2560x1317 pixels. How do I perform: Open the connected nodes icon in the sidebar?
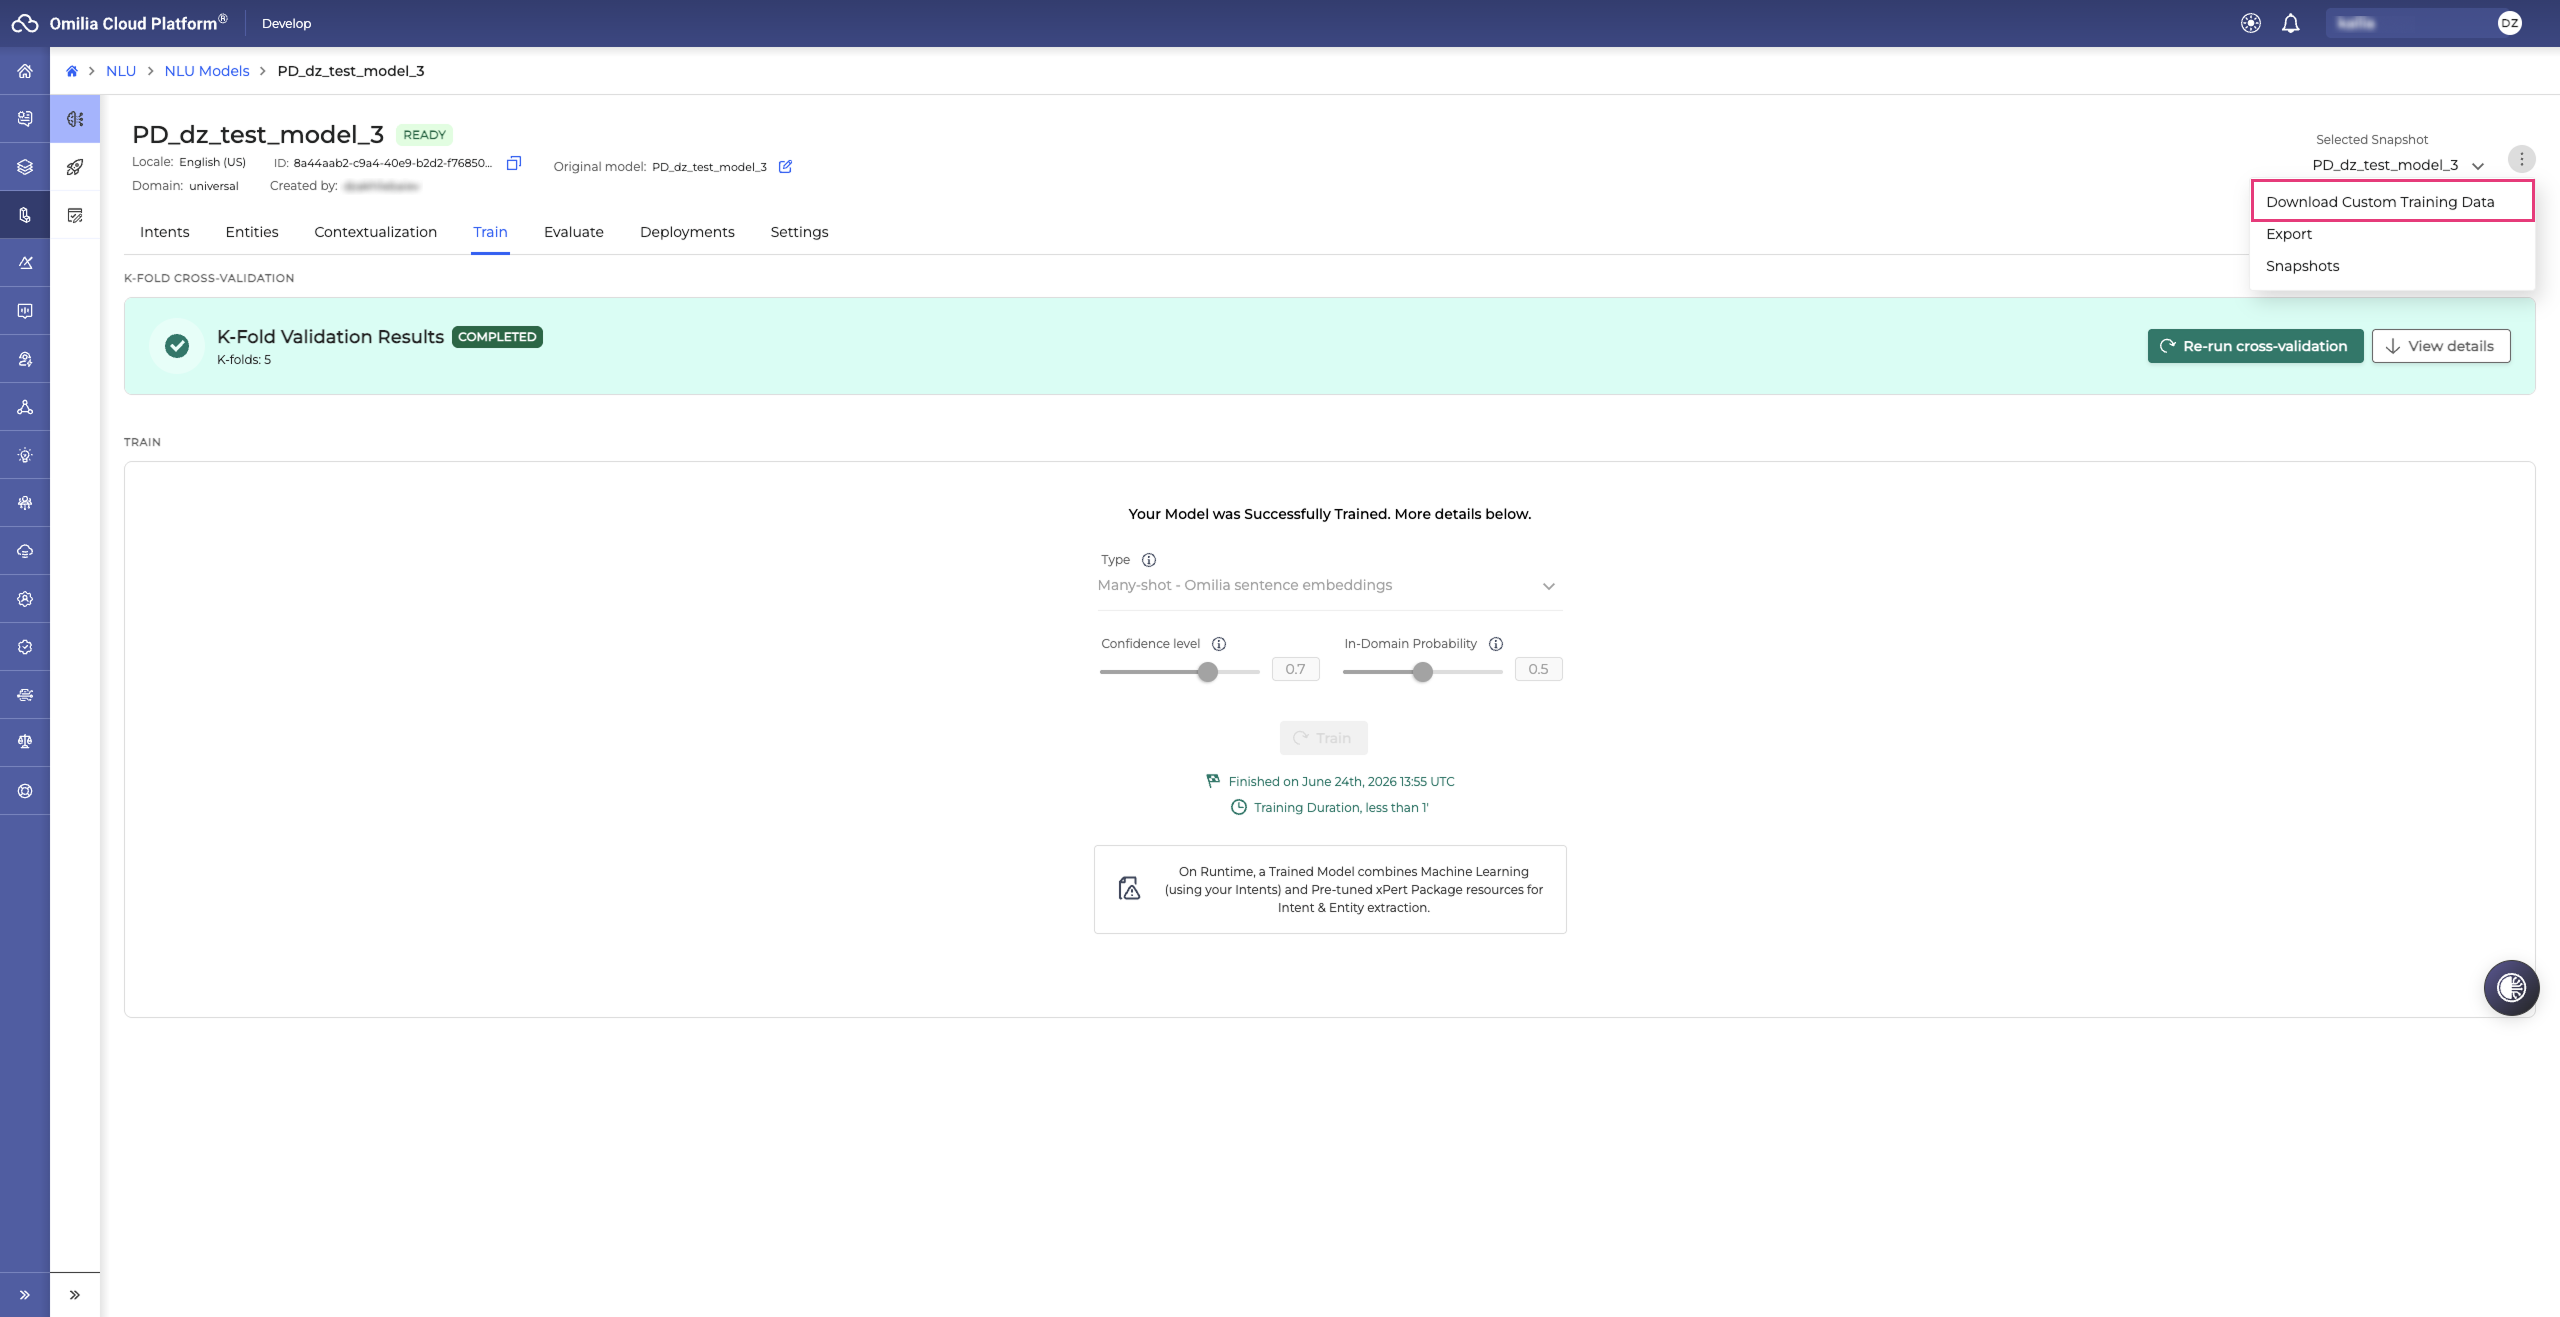(25, 407)
